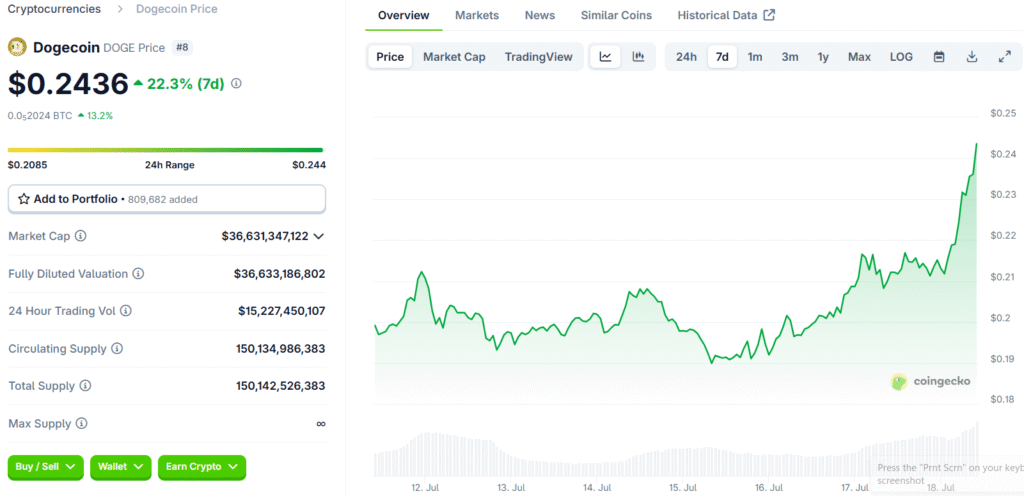Select the 24h time range

click(x=686, y=57)
